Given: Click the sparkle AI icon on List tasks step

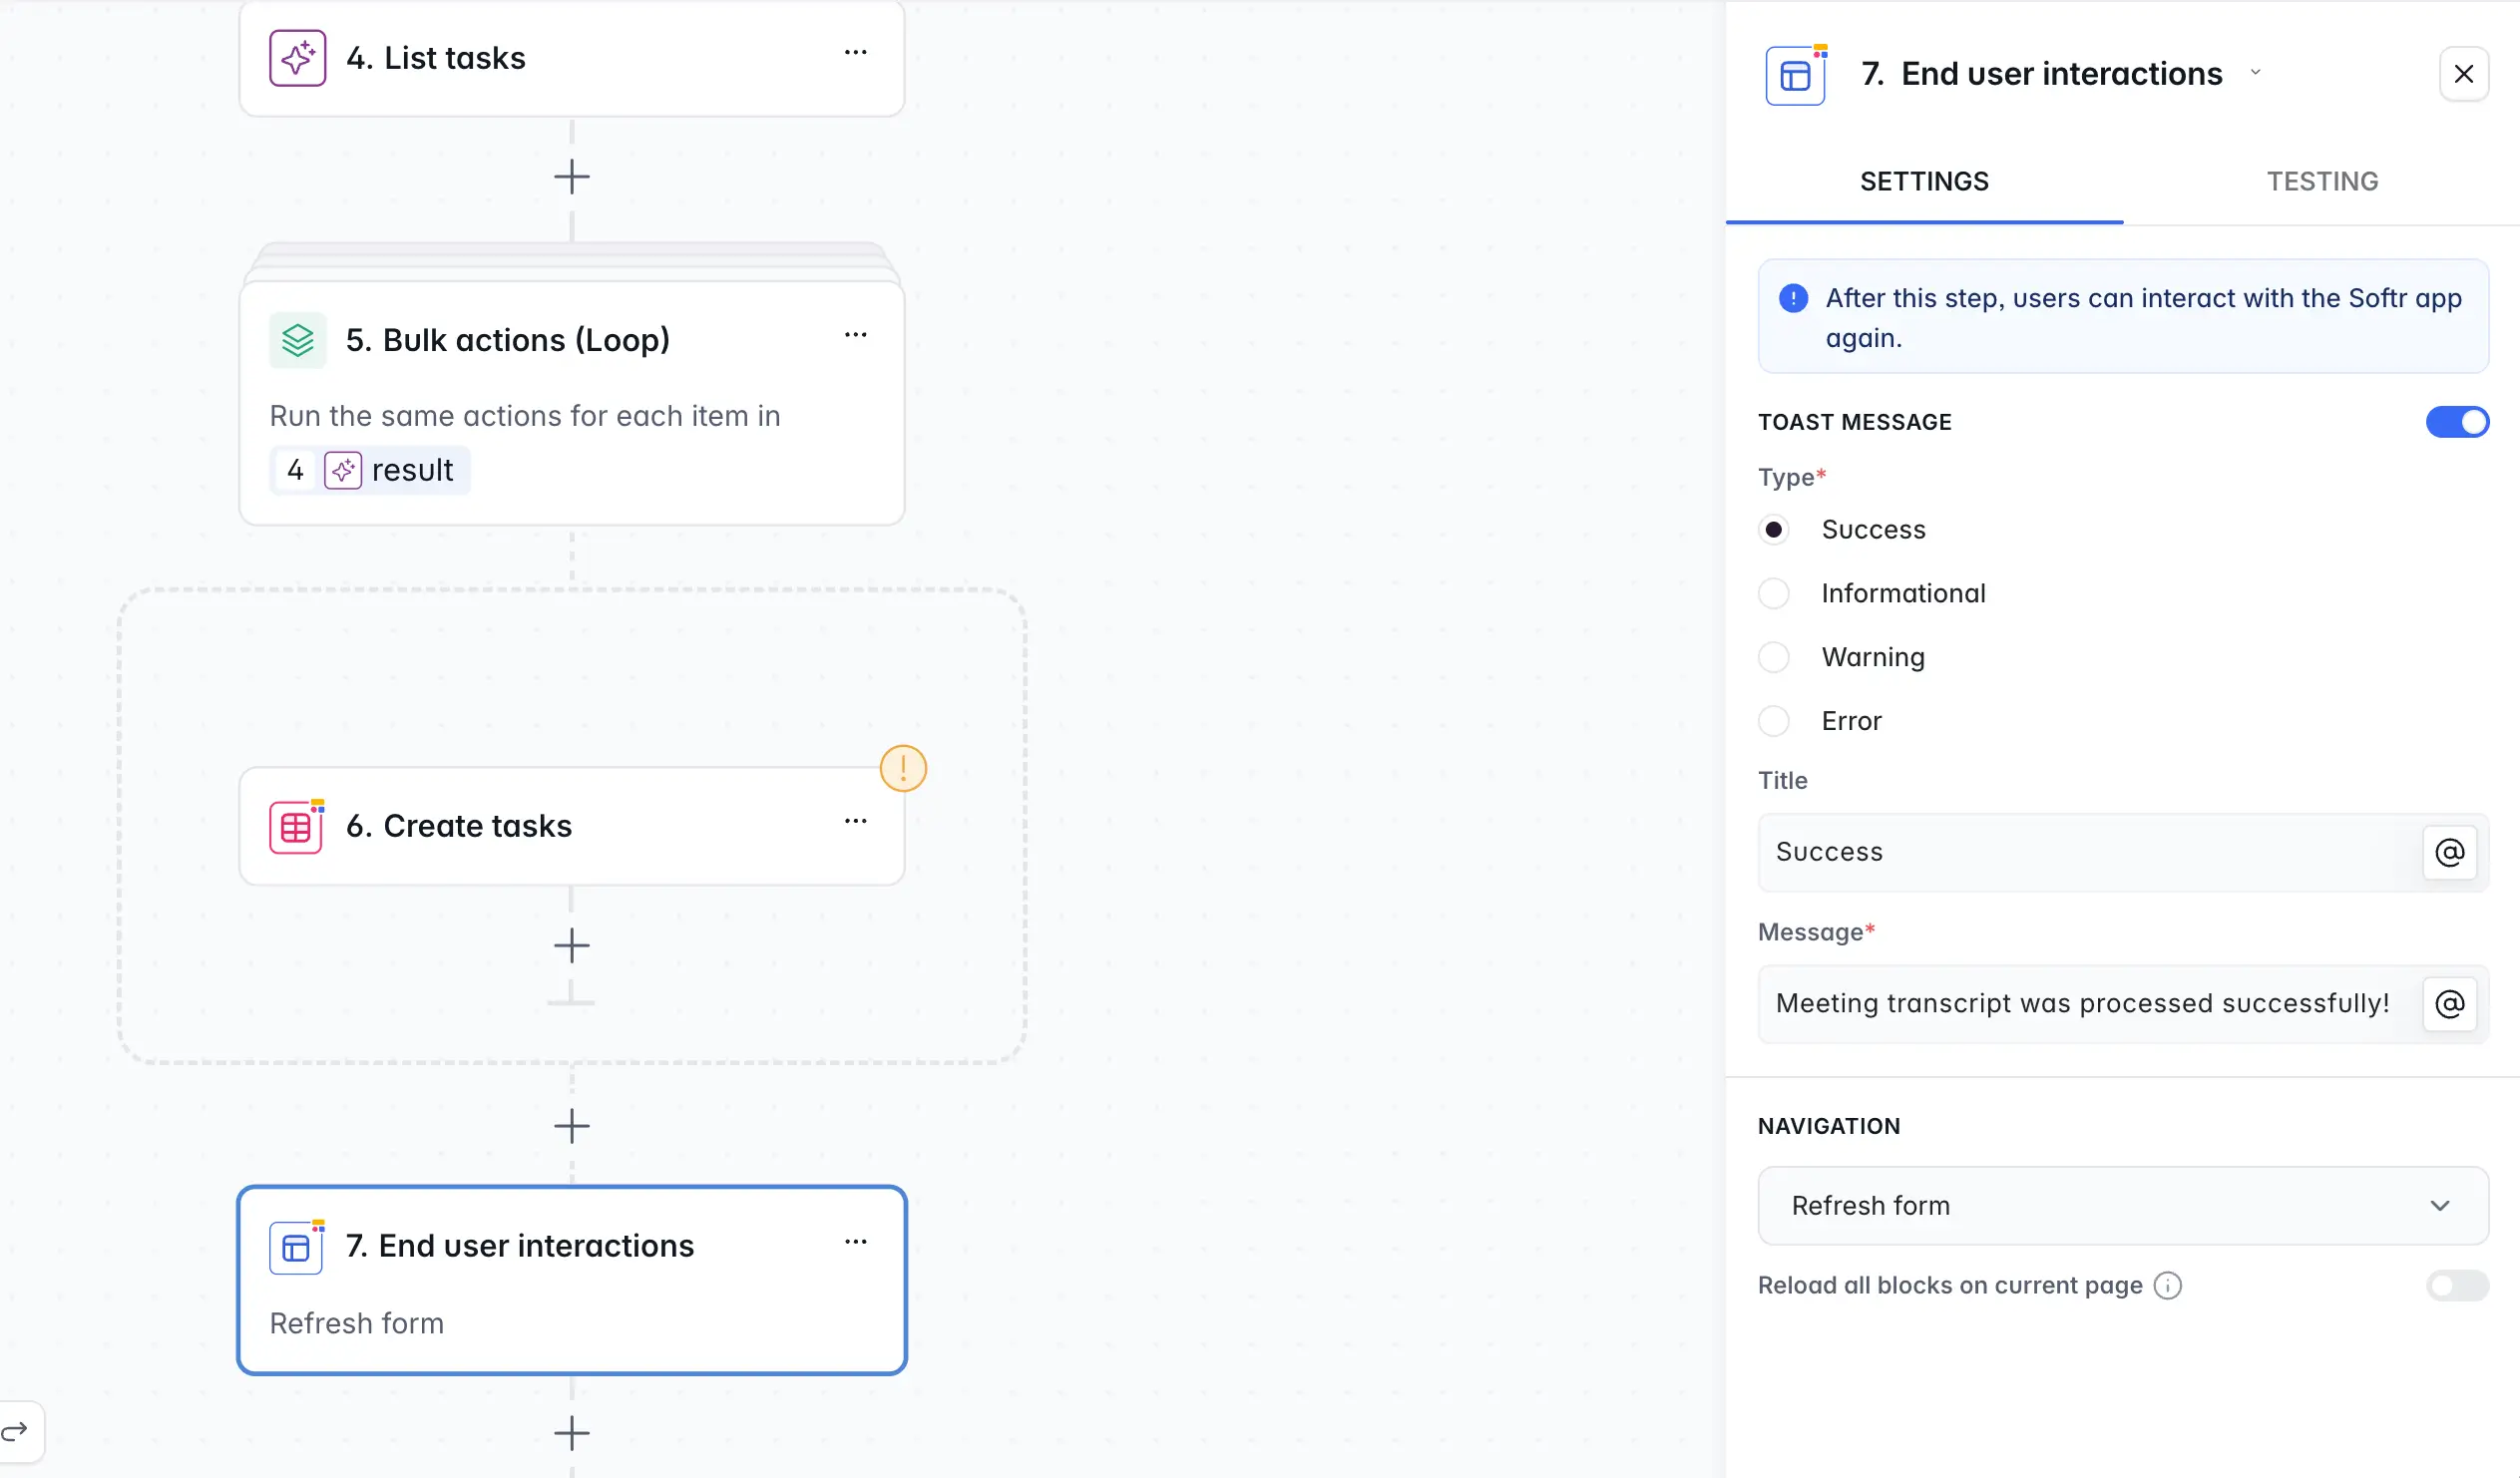Looking at the screenshot, I should point(297,57).
